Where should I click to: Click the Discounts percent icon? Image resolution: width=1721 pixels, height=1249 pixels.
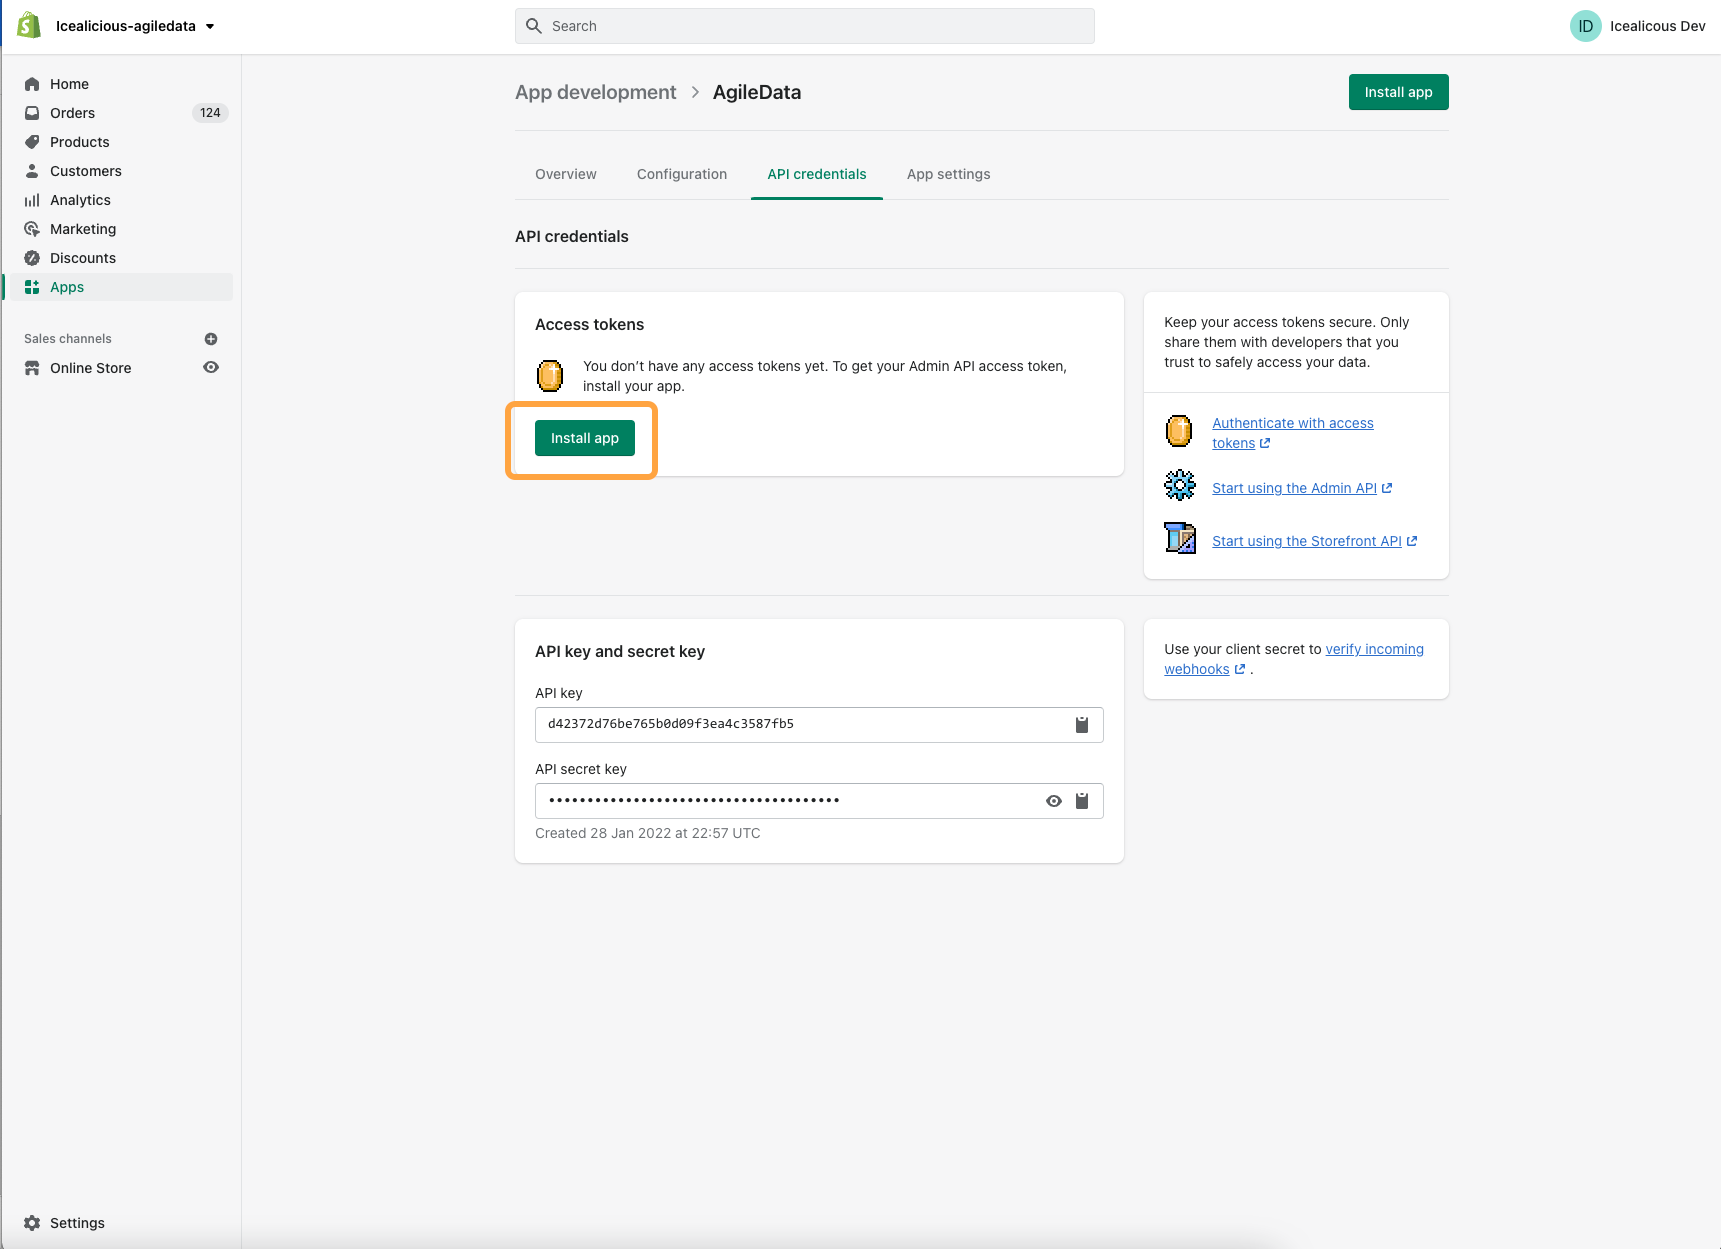[x=32, y=258]
